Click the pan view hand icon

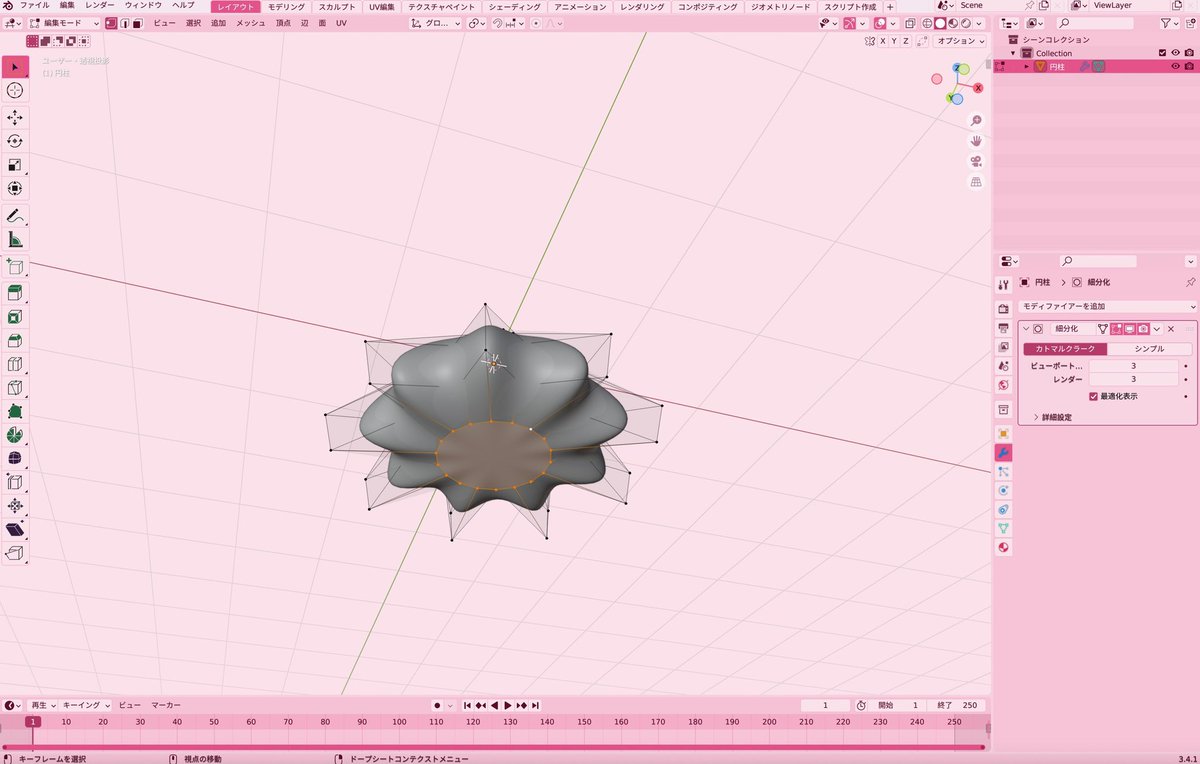pos(976,141)
